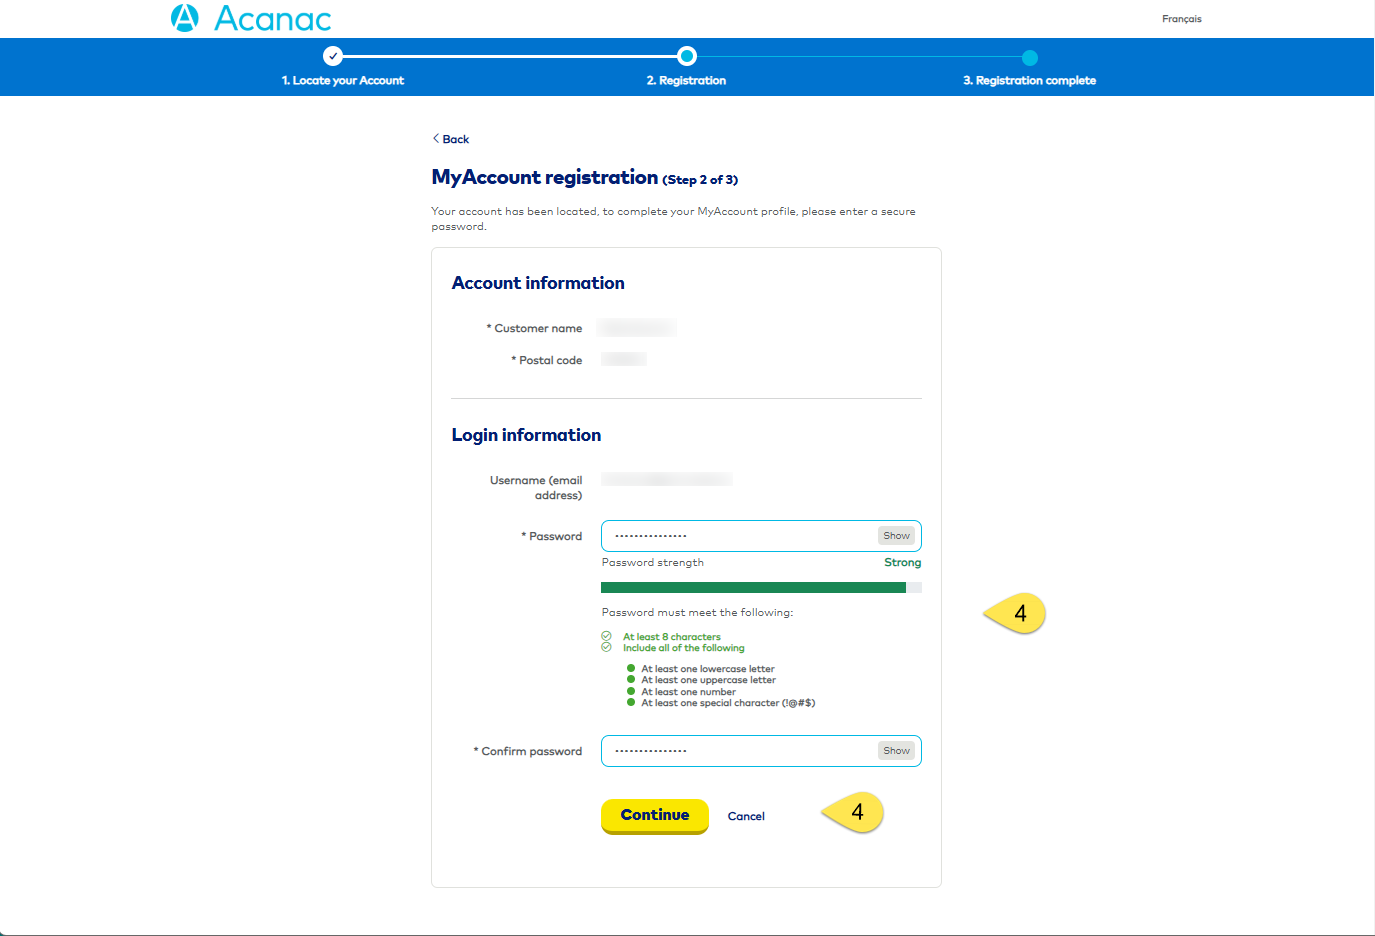1375x936 pixels.
Task: Select the '2. Registration' step label
Action: 686,80
